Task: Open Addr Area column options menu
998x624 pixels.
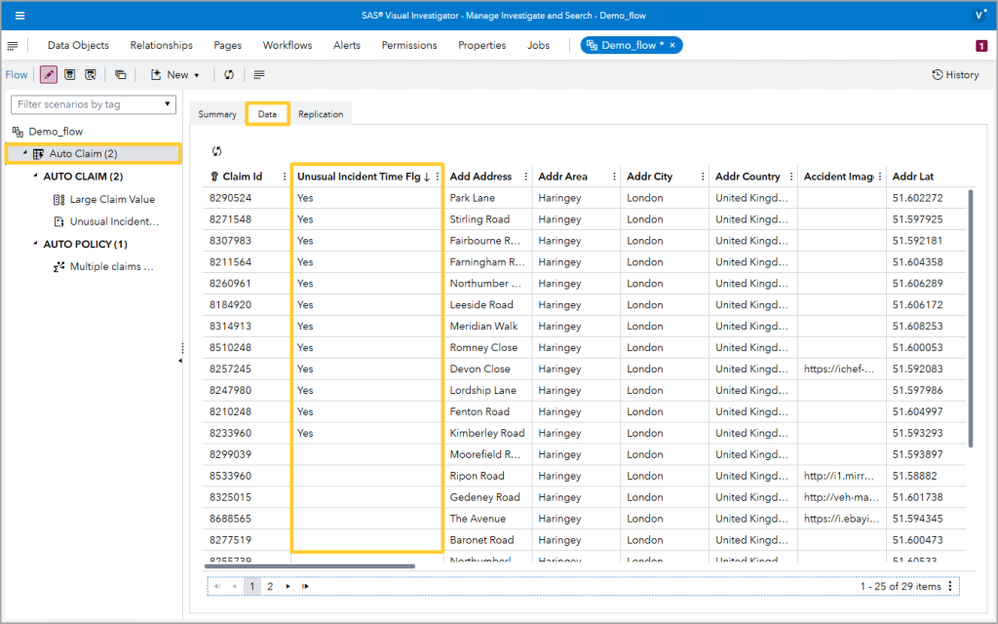Action: click(x=614, y=176)
